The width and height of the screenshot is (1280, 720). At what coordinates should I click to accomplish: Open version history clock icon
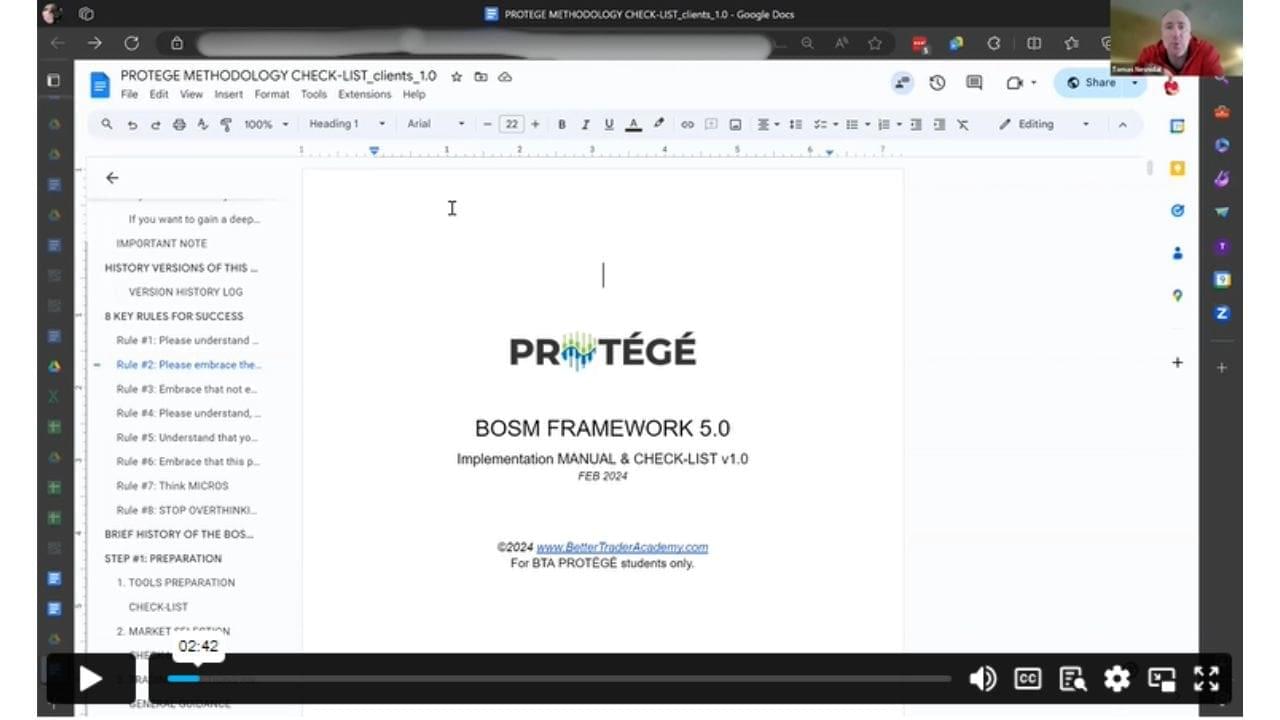point(937,83)
